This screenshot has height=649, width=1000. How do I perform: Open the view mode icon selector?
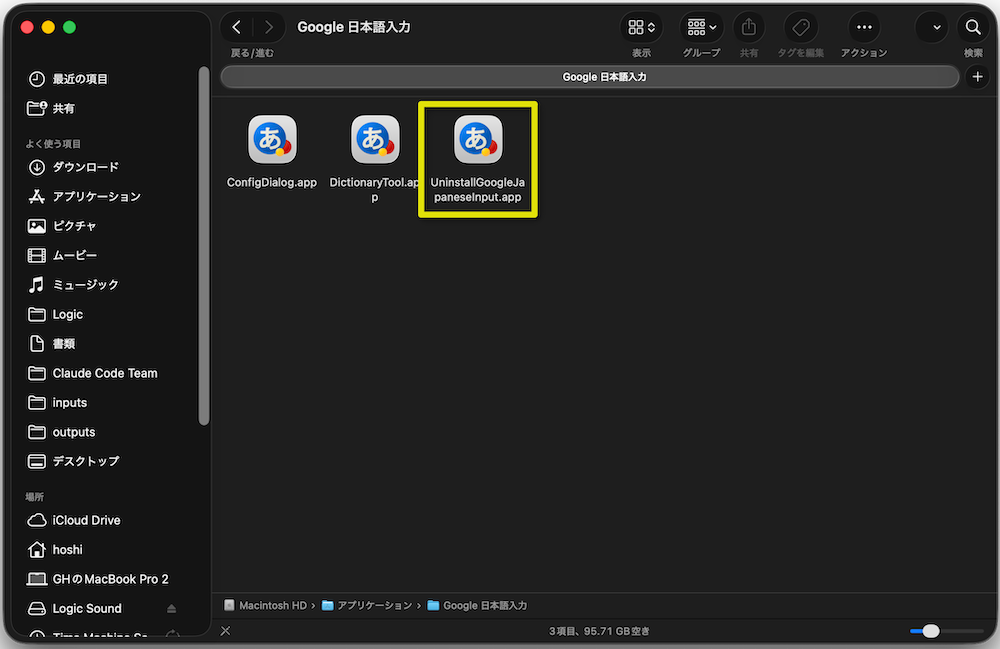point(641,27)
